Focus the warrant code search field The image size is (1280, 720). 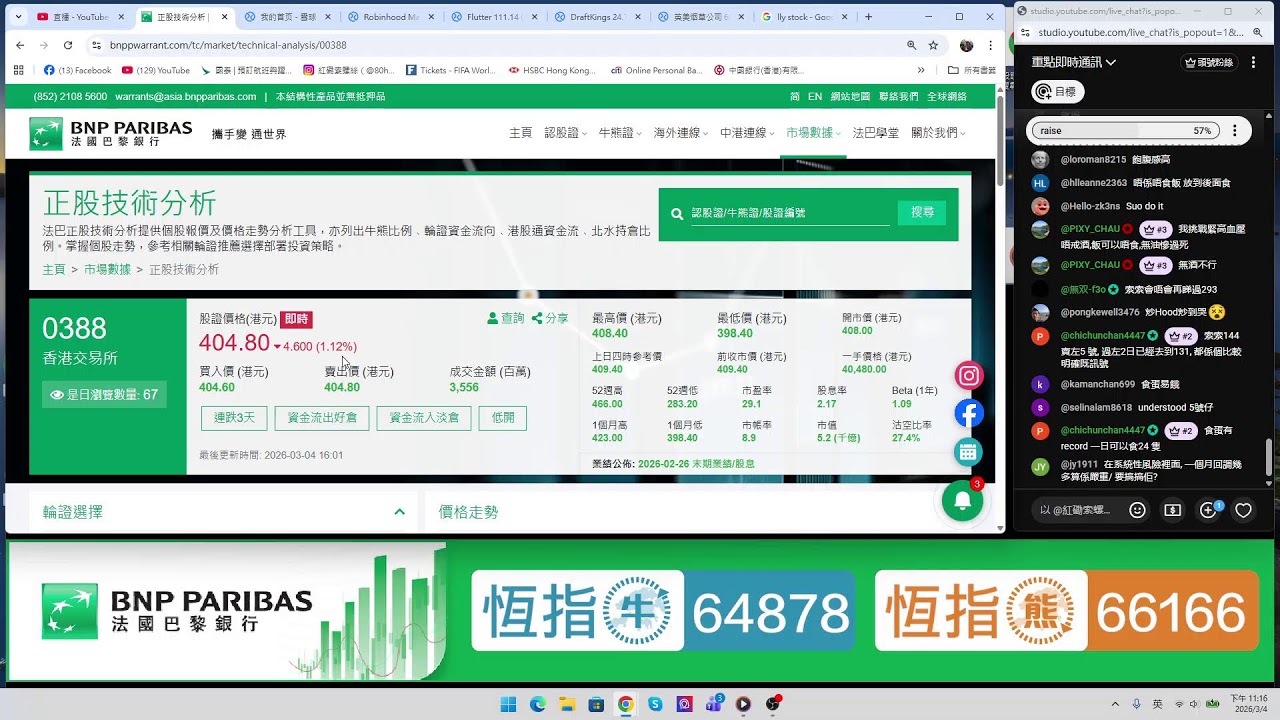click(x=790, y=213)
